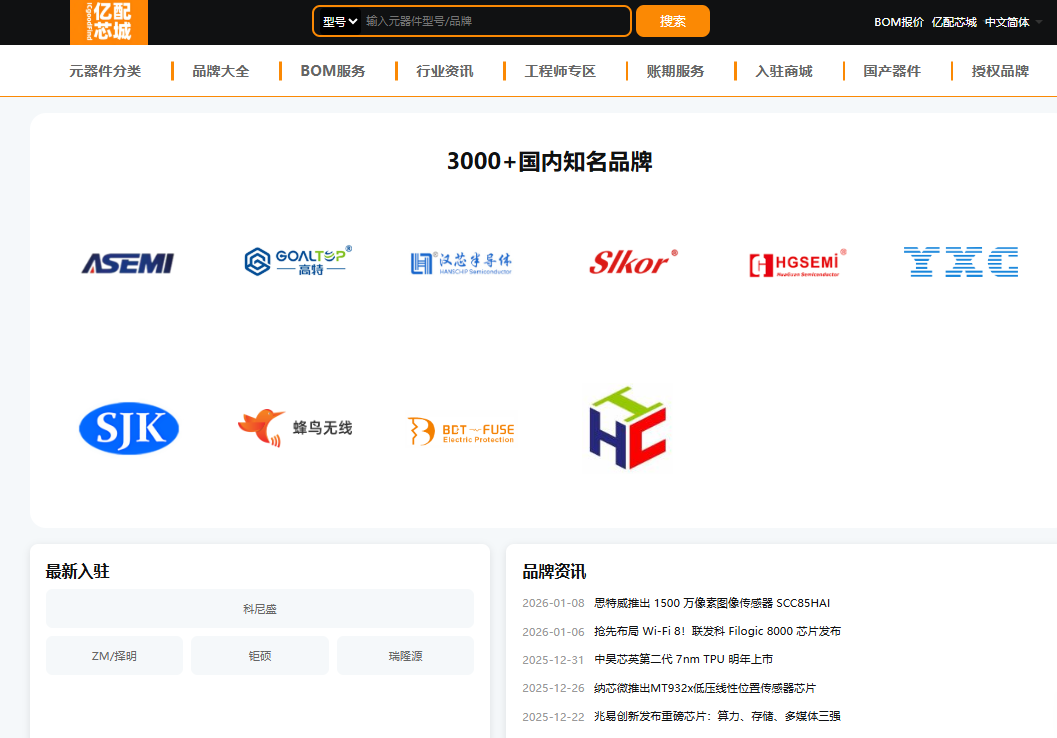Select the ZM/择明 merchant button
This screenshot has width=1057, height=738.
[114, 655]
